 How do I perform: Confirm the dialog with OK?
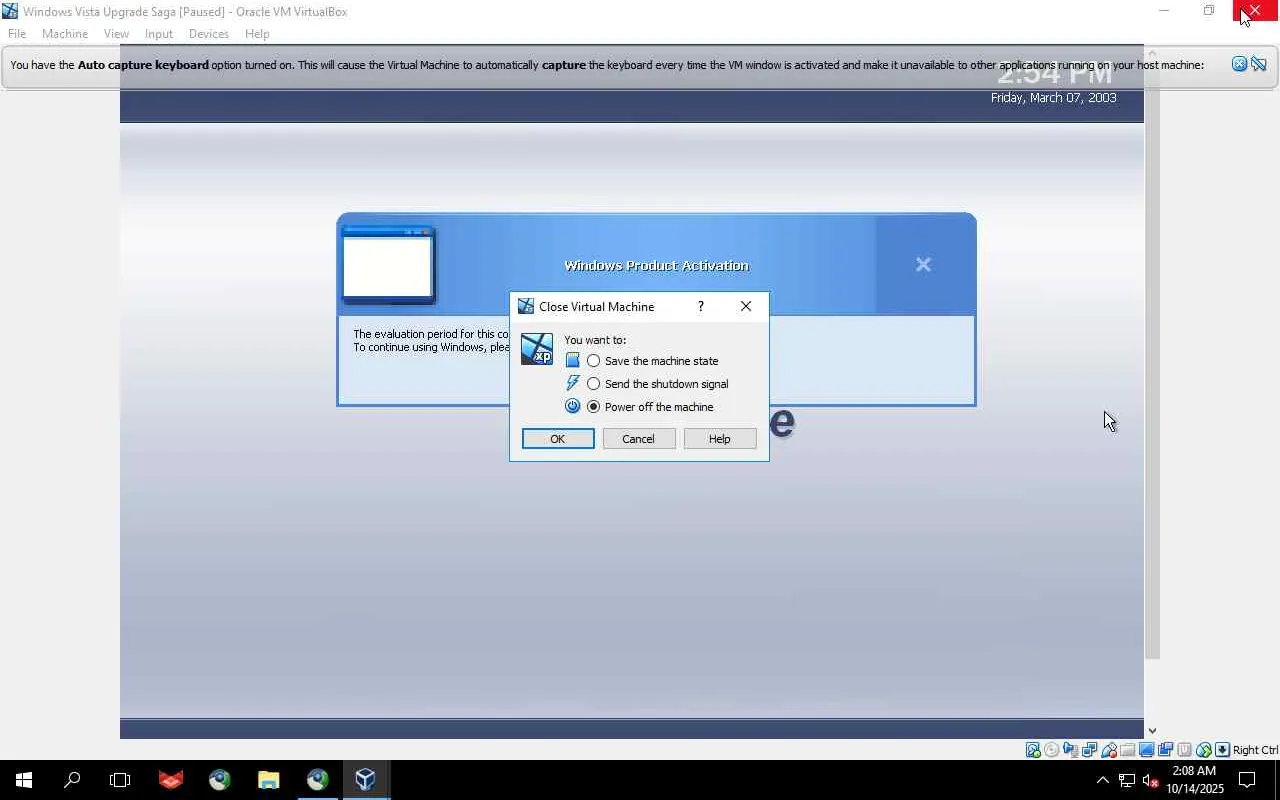pyautogui.click(x=558, y=439)
